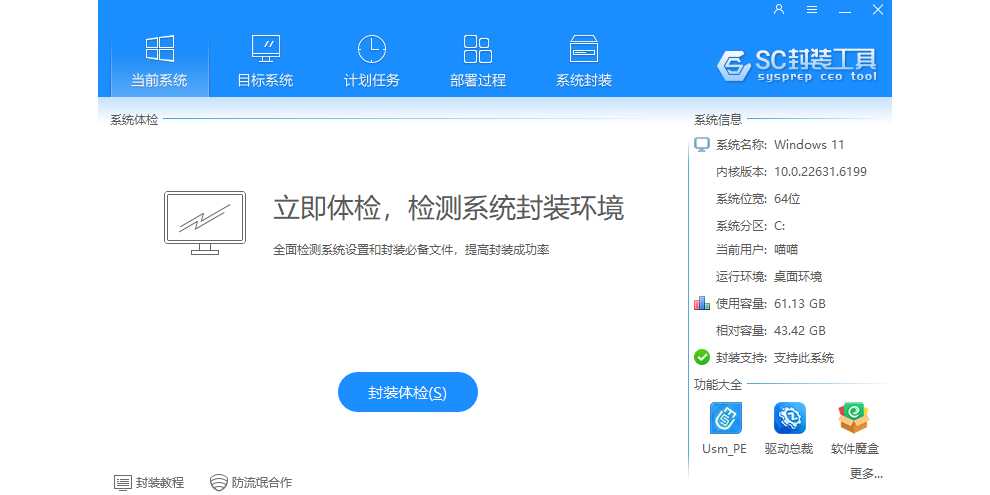Open the 计划任务 tab

pyautogui.click(x=371, y=62)
